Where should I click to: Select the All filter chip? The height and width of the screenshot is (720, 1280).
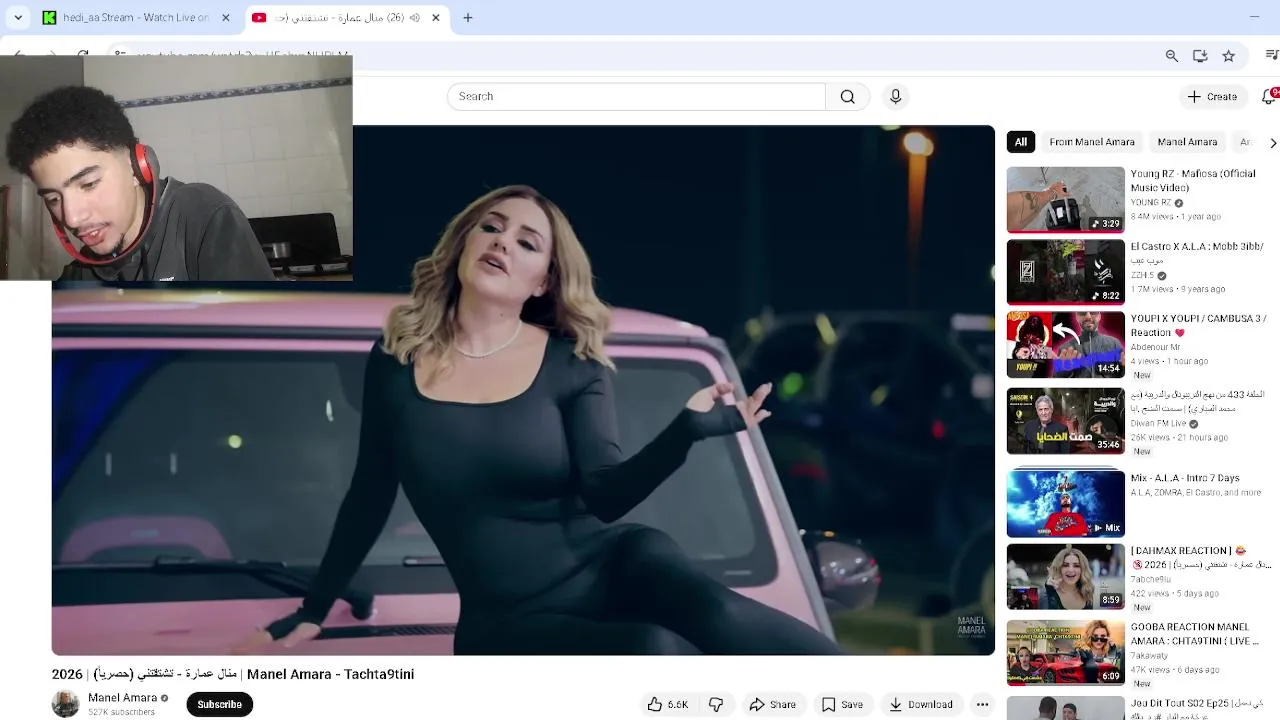pyautogui.click(x=1020, y=142)
